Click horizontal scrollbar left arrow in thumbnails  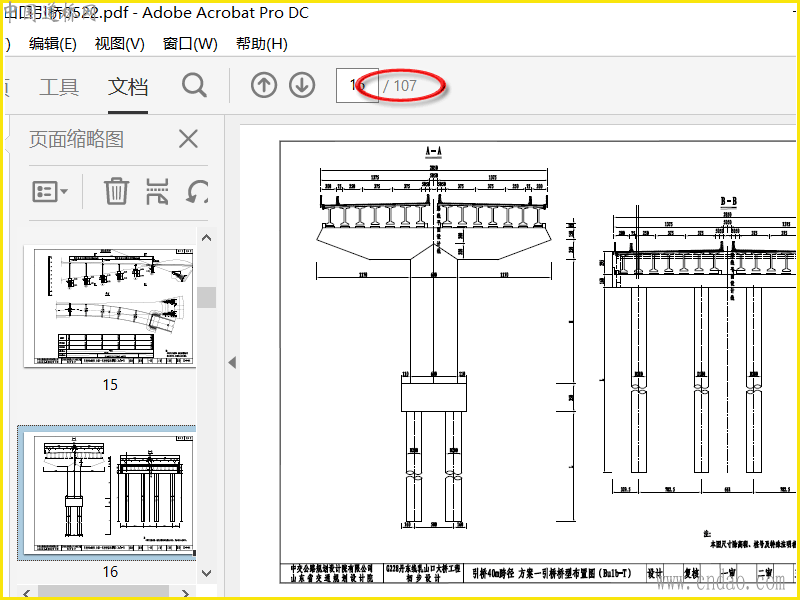(27, 593)
